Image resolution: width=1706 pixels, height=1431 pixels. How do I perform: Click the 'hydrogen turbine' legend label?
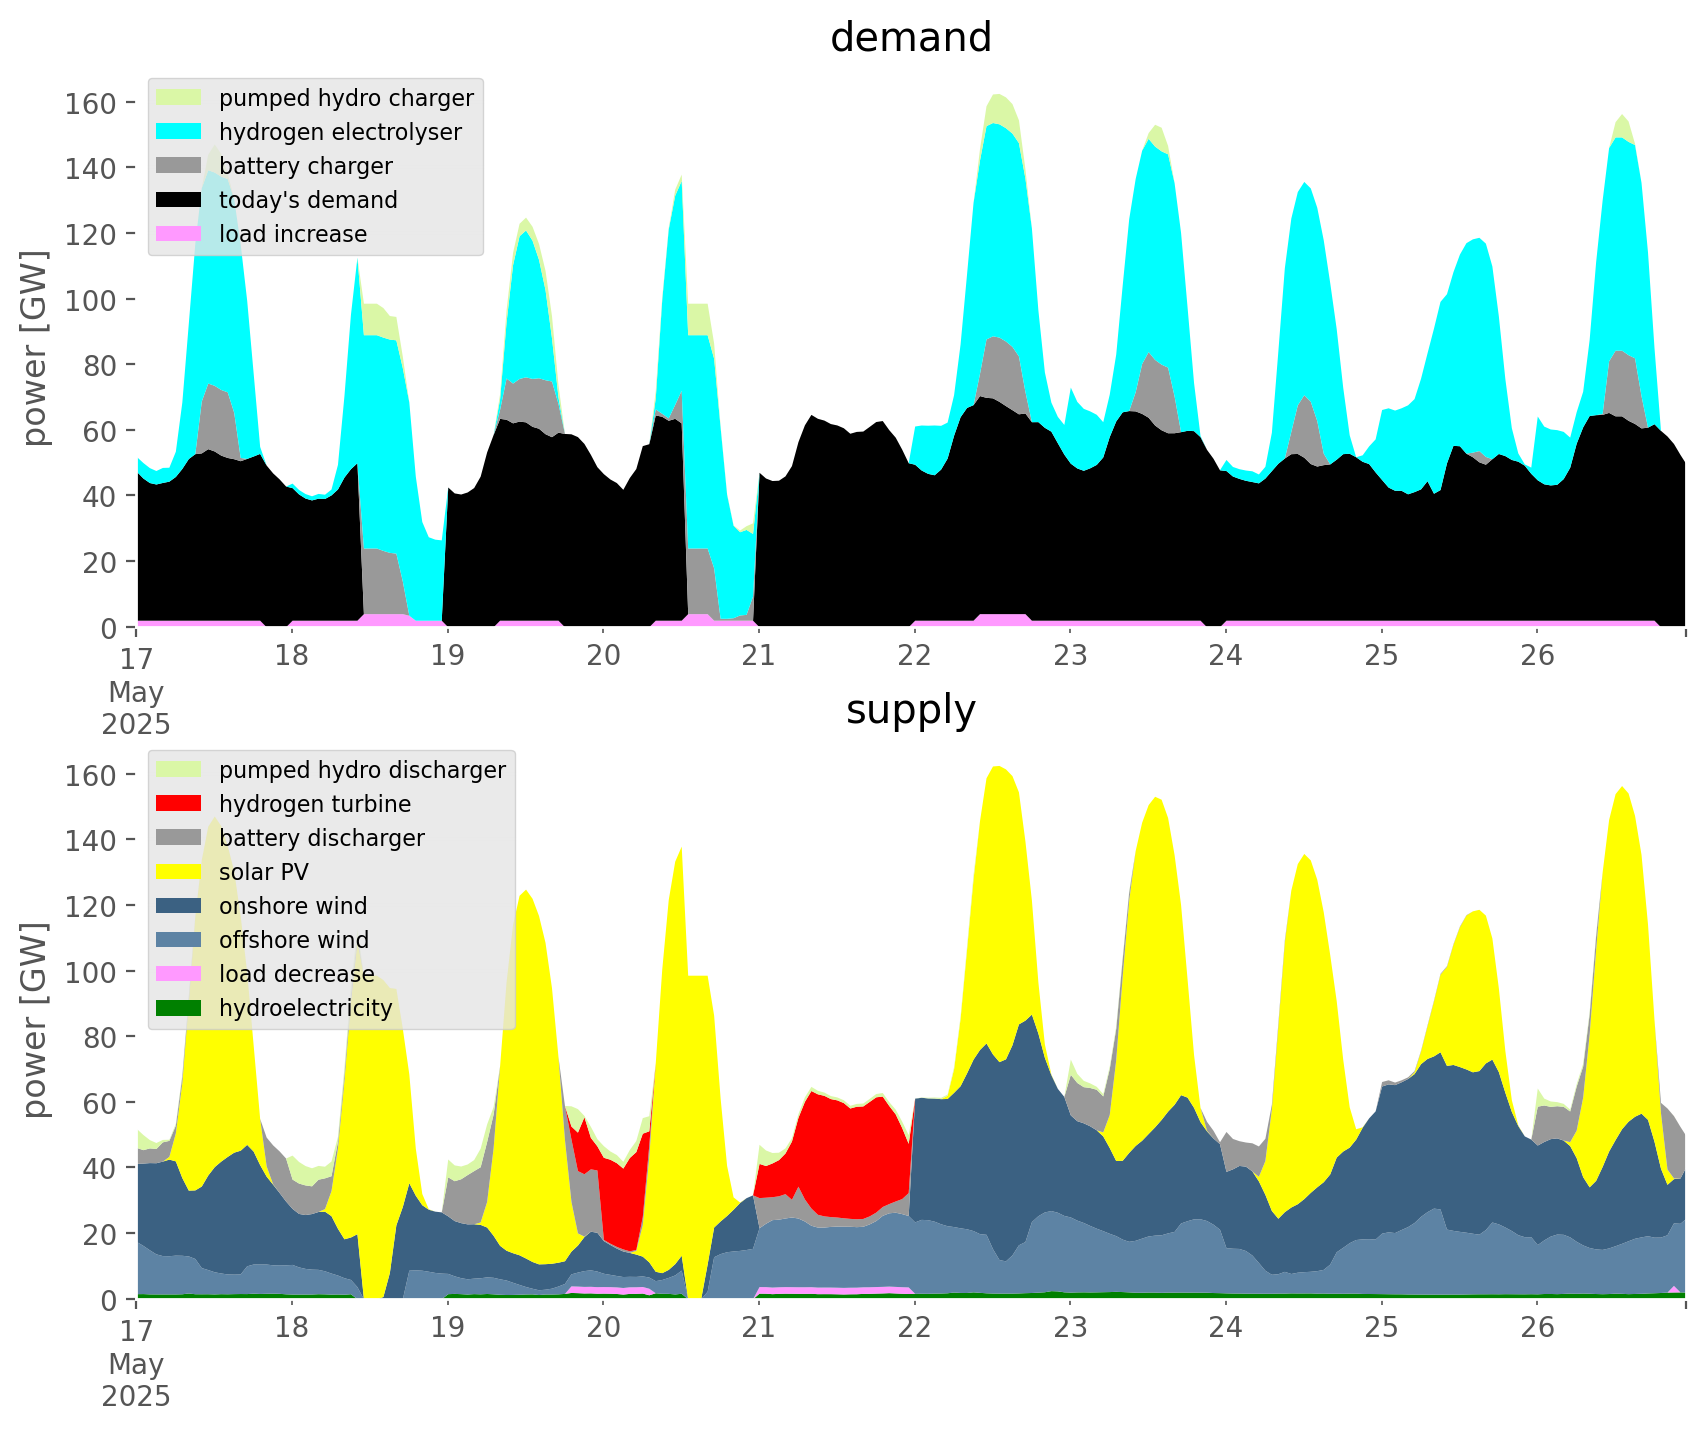[315, 804]
